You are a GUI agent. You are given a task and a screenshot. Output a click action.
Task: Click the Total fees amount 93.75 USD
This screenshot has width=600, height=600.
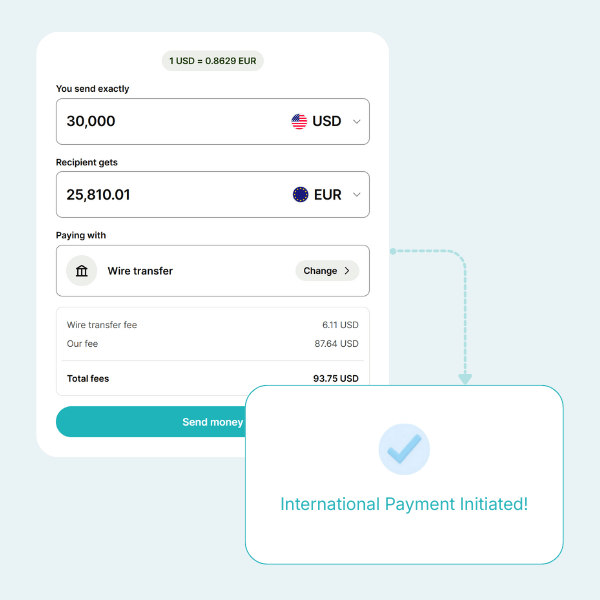click(335, 379)
